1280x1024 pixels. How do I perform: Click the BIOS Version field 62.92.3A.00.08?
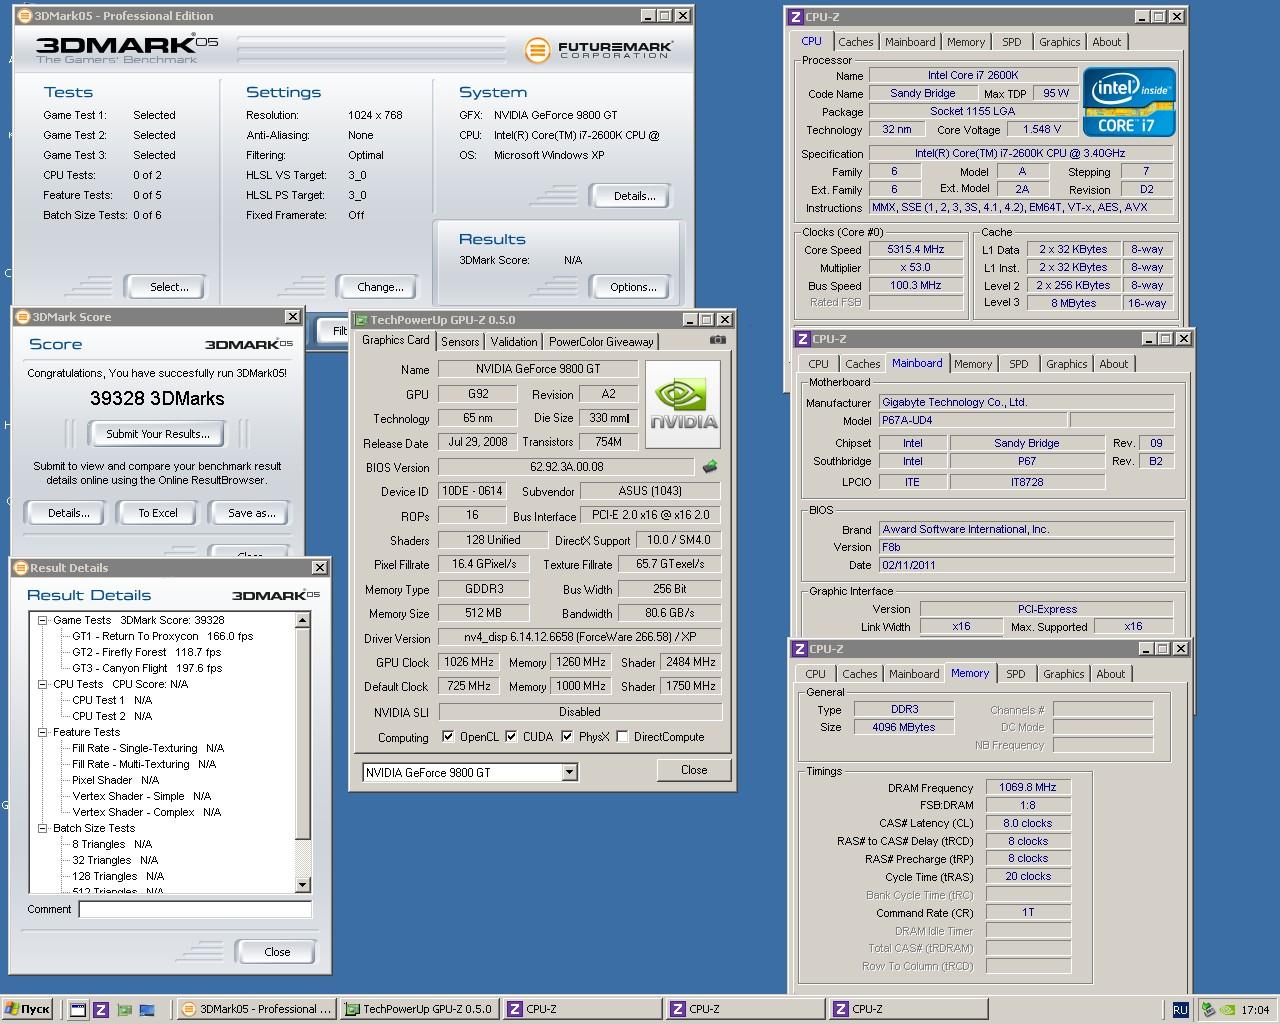tap(566, 467)
